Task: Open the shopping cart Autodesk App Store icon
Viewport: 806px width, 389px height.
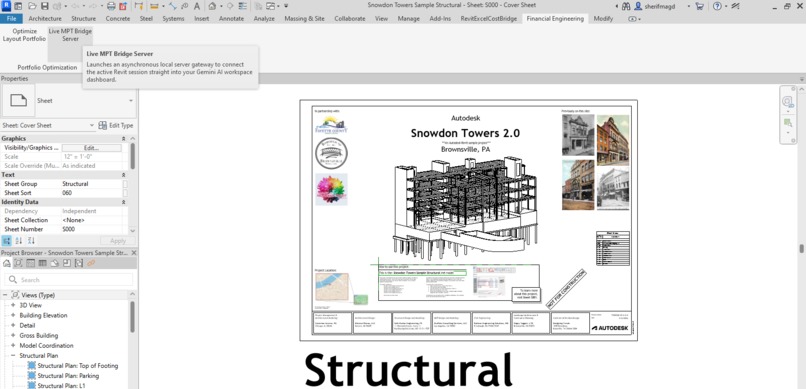Action: pos(700,6)
